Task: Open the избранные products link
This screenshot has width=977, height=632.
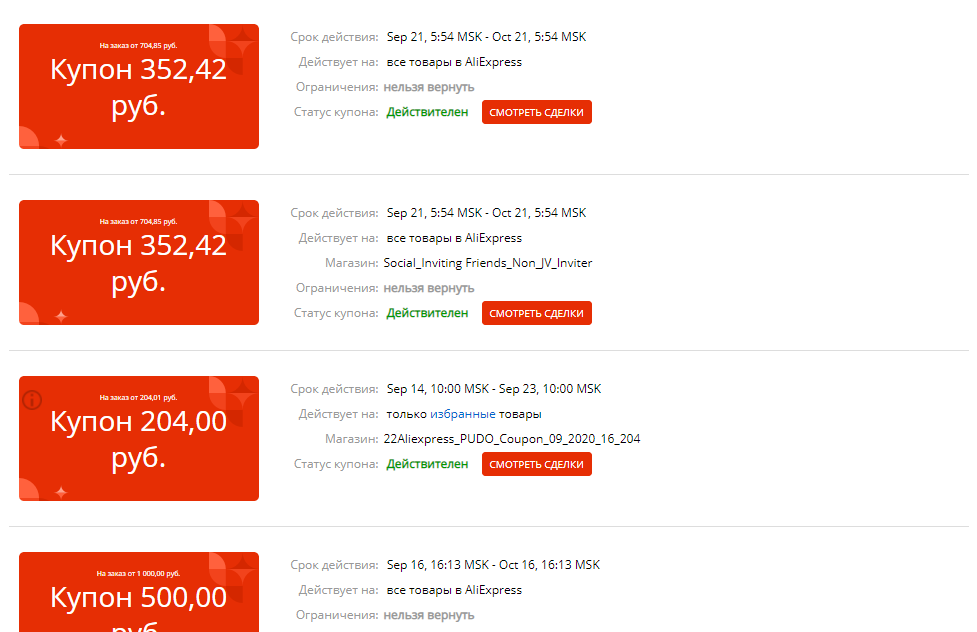Action: pos(462,414)
